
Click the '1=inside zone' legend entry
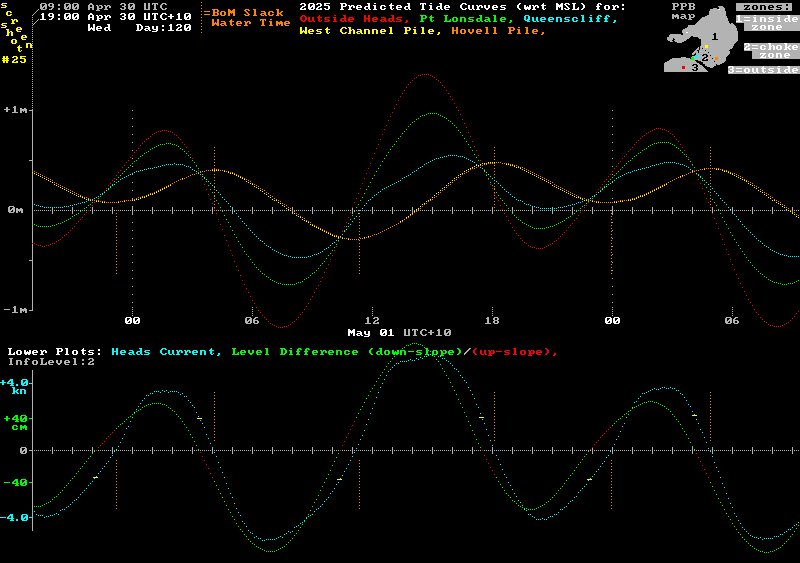click(768, 22)
